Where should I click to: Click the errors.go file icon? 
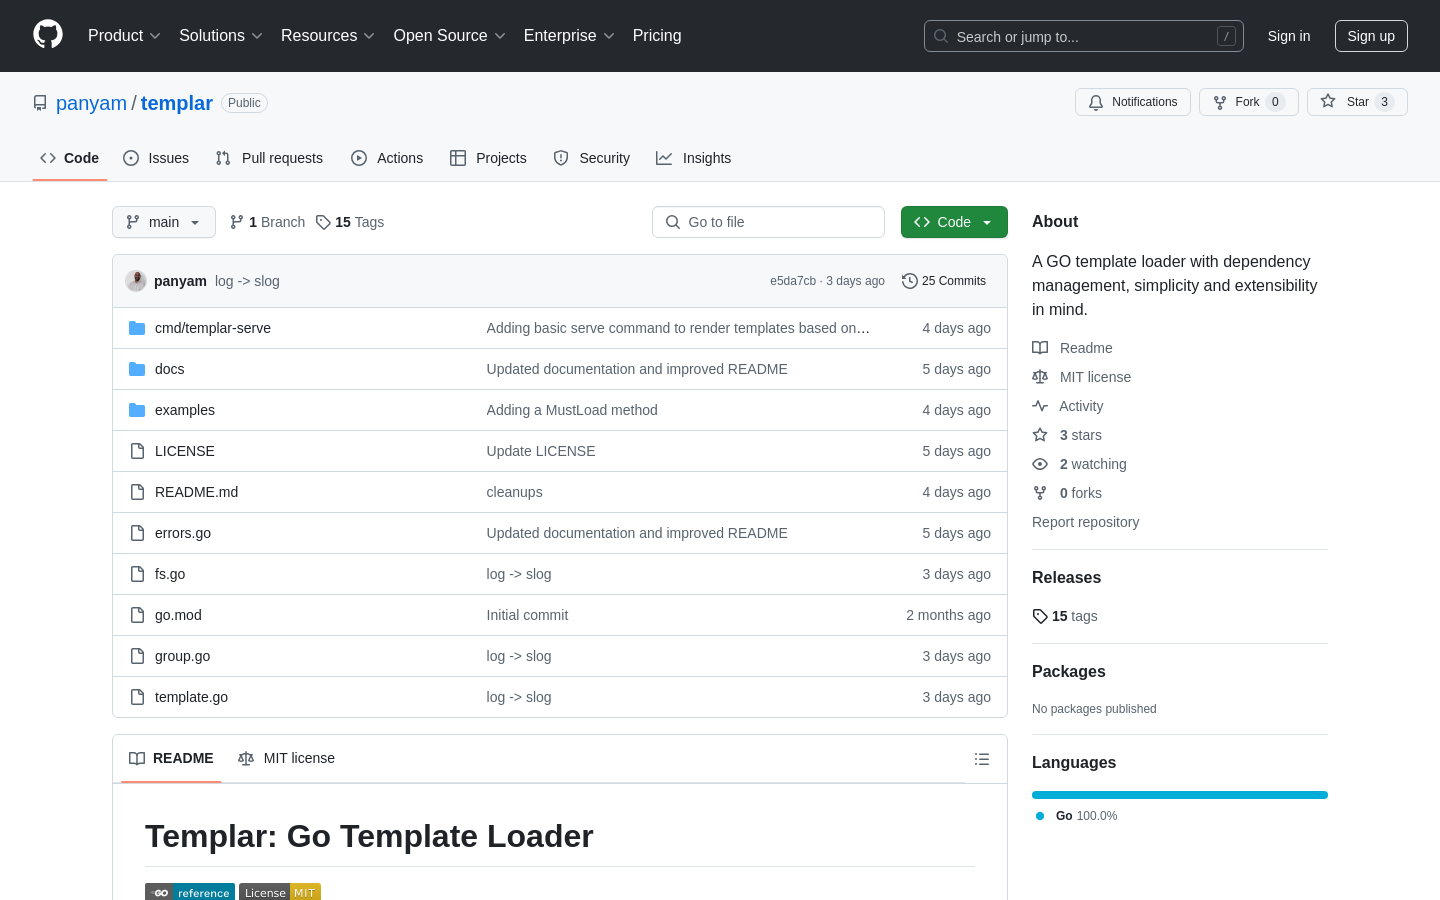(137, 533)
